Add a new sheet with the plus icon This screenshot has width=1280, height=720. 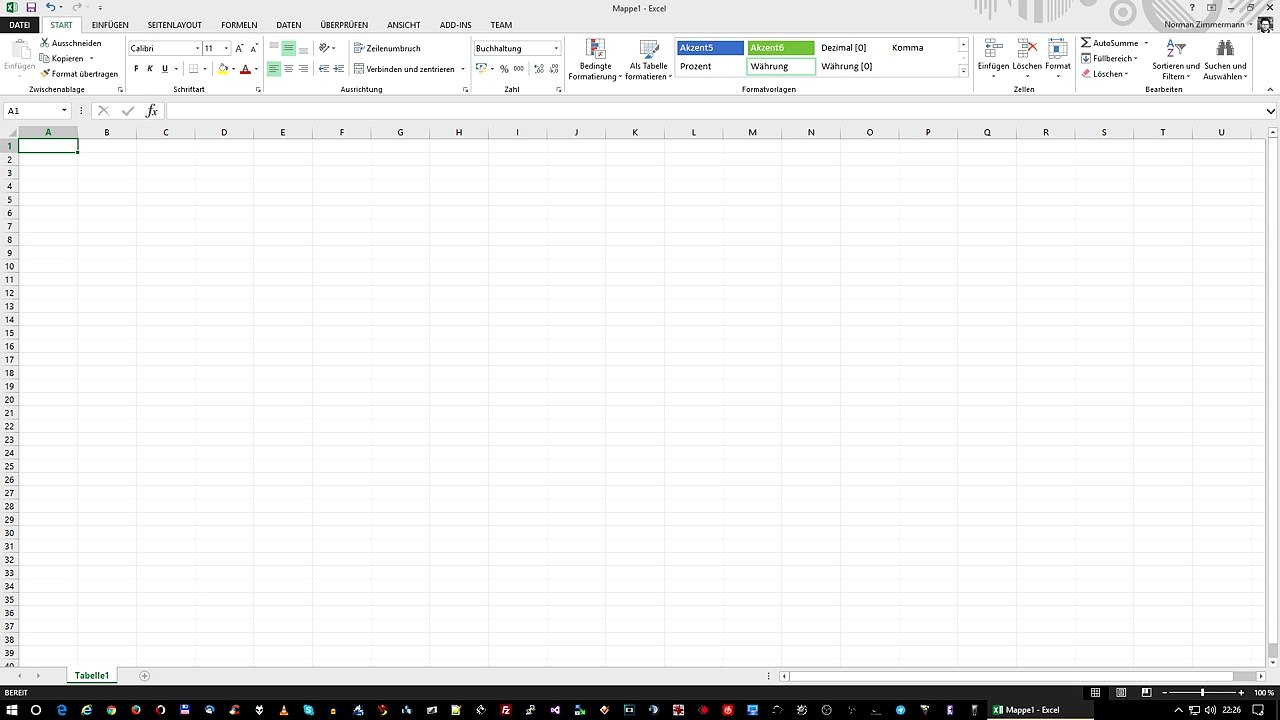tap(144, 676)
